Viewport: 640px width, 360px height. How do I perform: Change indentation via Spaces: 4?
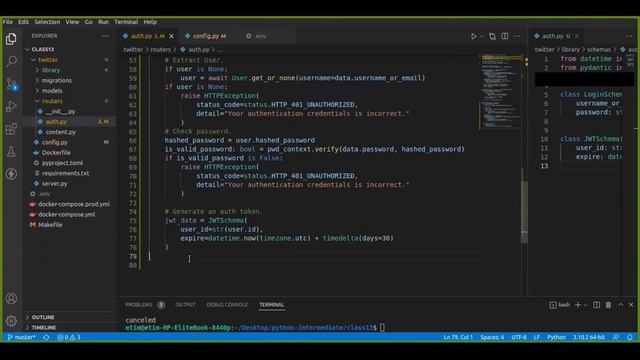492,337
